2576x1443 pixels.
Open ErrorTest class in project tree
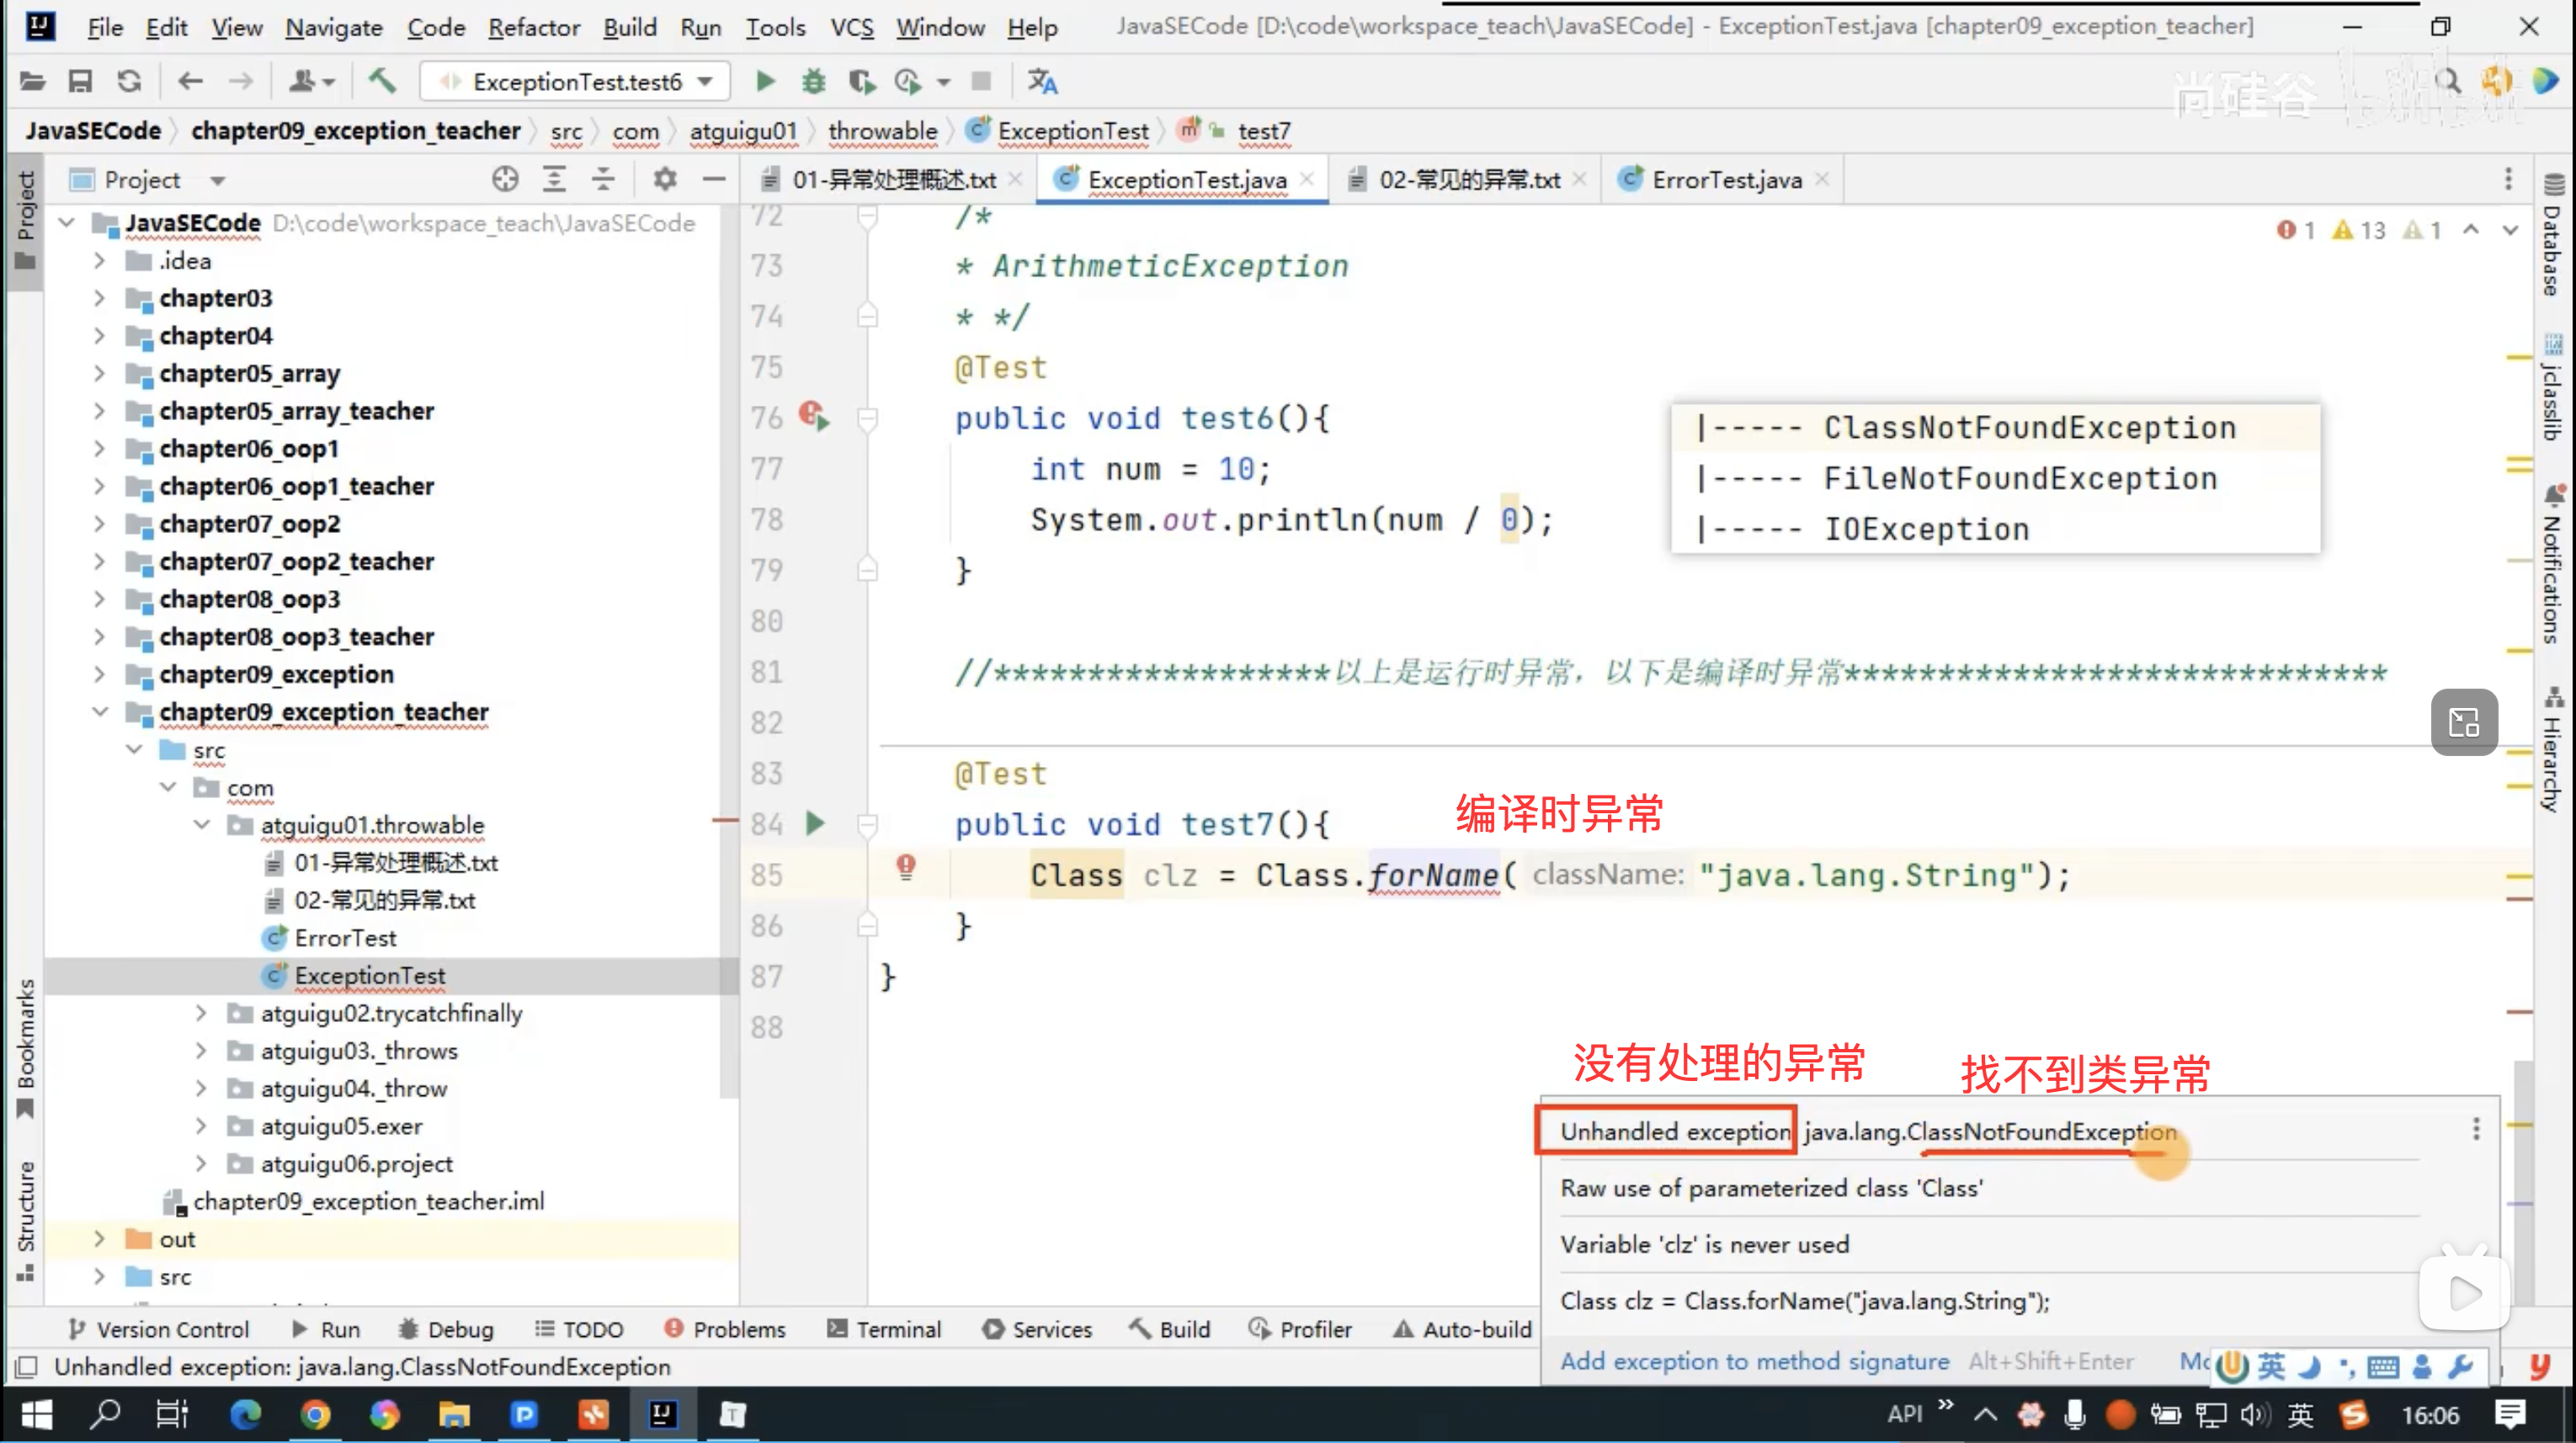(345, 938)
